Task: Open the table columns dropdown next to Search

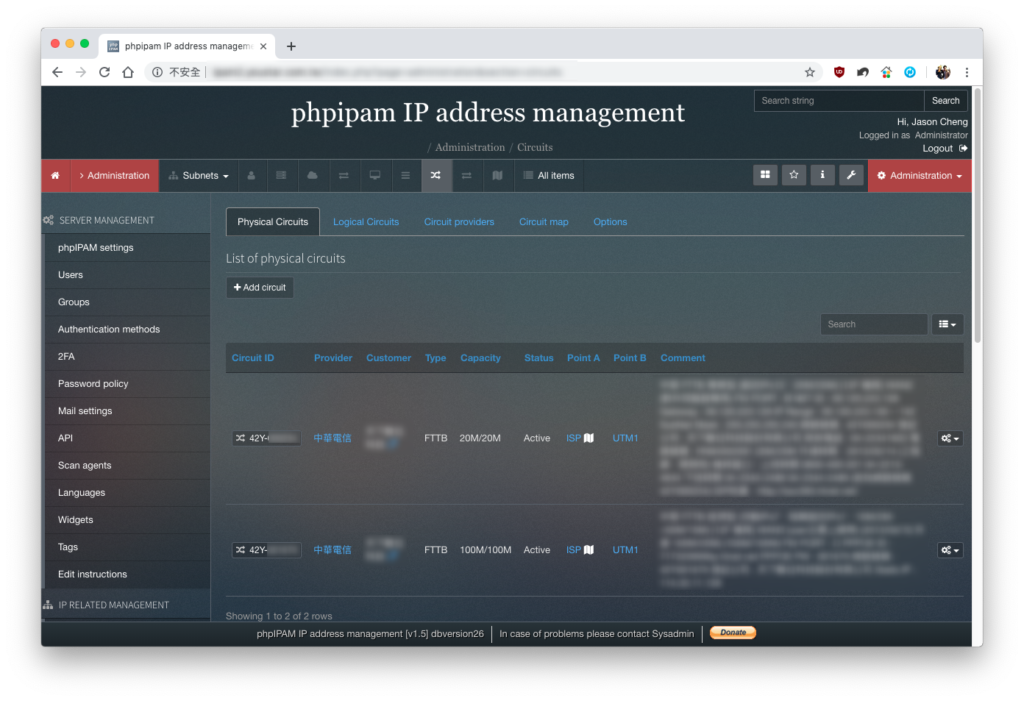Action: tap(948, 324)
